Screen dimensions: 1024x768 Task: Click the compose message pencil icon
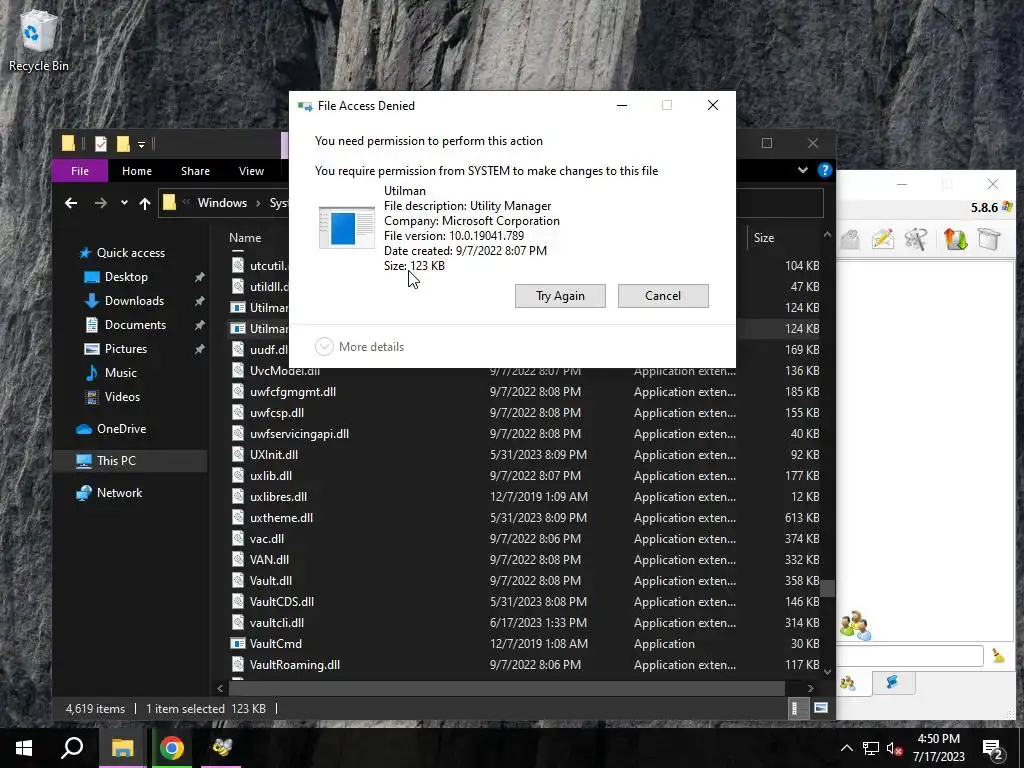click(882, 239)
